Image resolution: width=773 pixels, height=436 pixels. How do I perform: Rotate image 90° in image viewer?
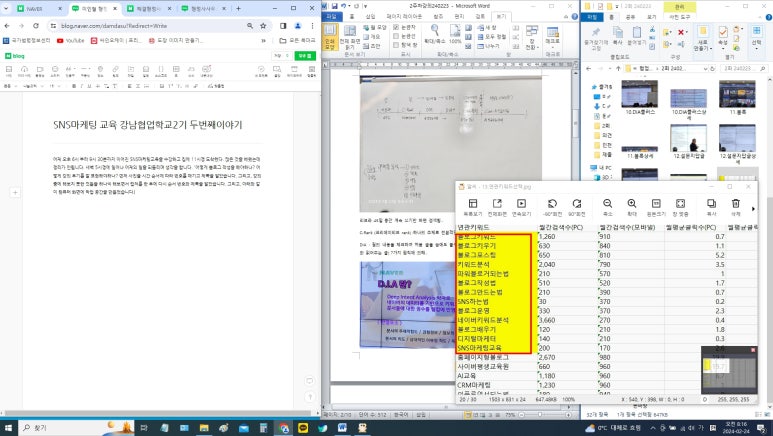click(x=577, y=207)
